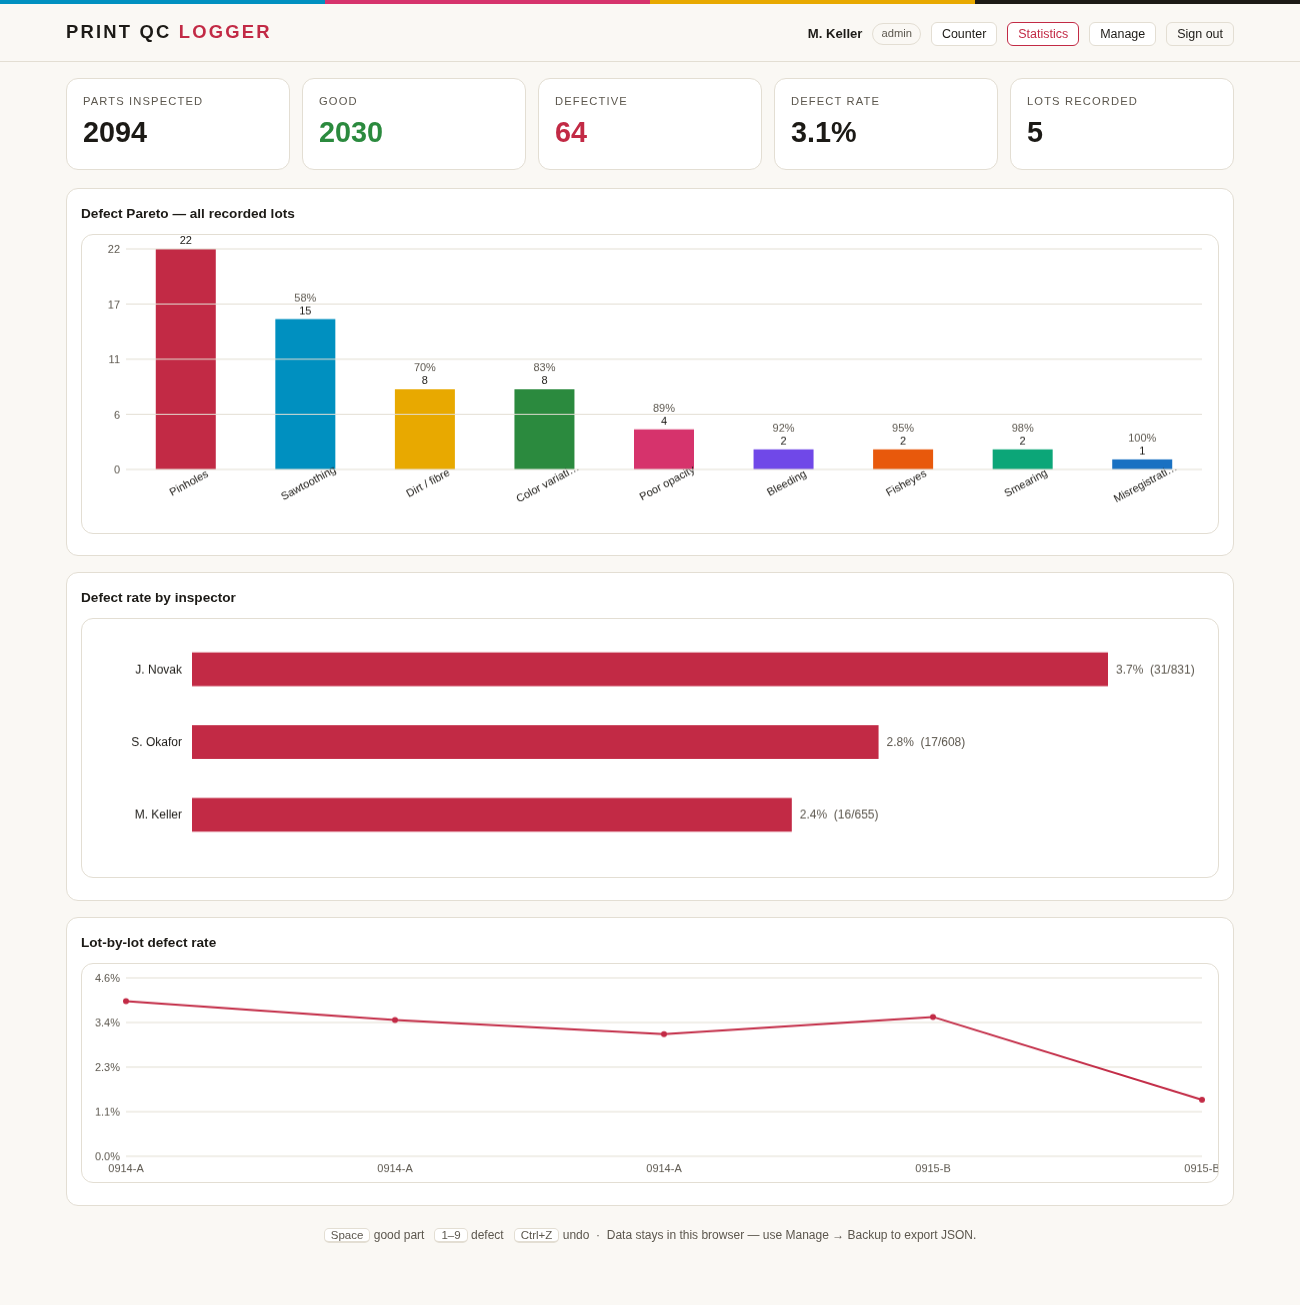Click the pink Poor opacity bar

pos(664,449)
